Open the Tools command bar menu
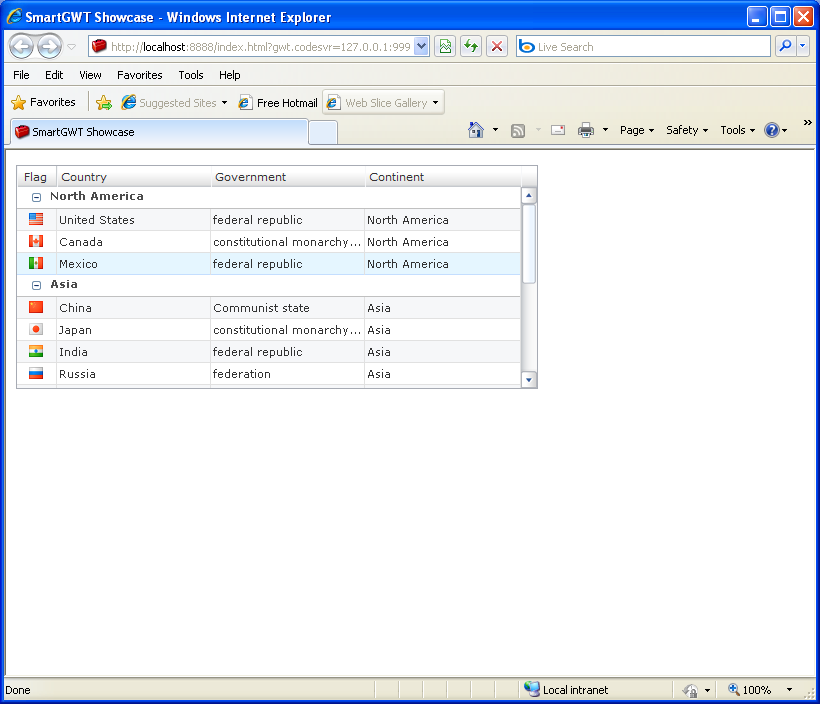This screenshot has height=704, width=820. pyautogui.click(x=737, y=130)
